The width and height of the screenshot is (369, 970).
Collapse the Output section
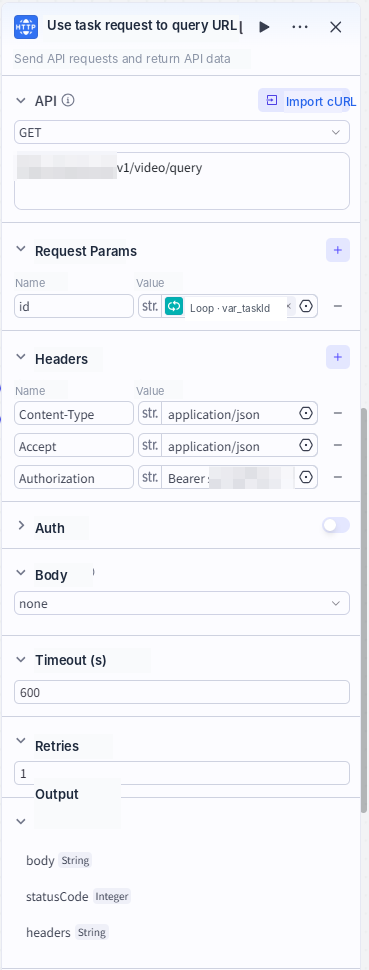pos(21,822)
